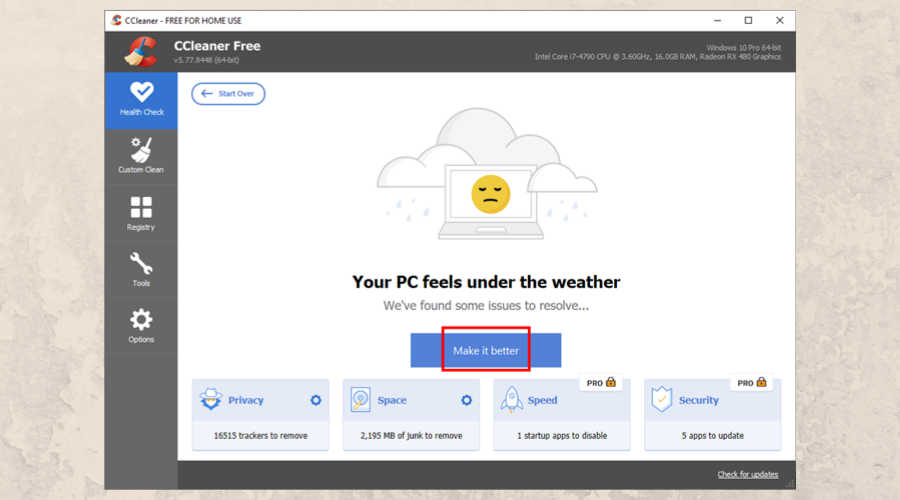Click the CCleaner title bar app icon
This screenshot has height=500, width=900.
click(117, 20)
